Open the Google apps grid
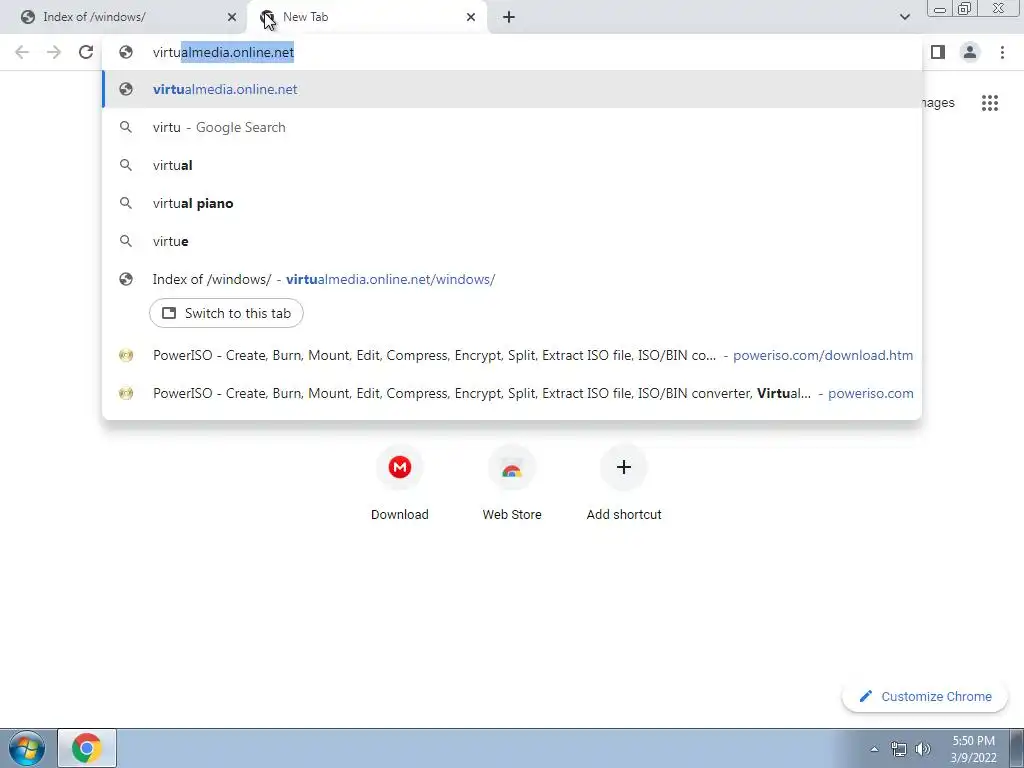 pyautogui.click(x=990, y=103)
